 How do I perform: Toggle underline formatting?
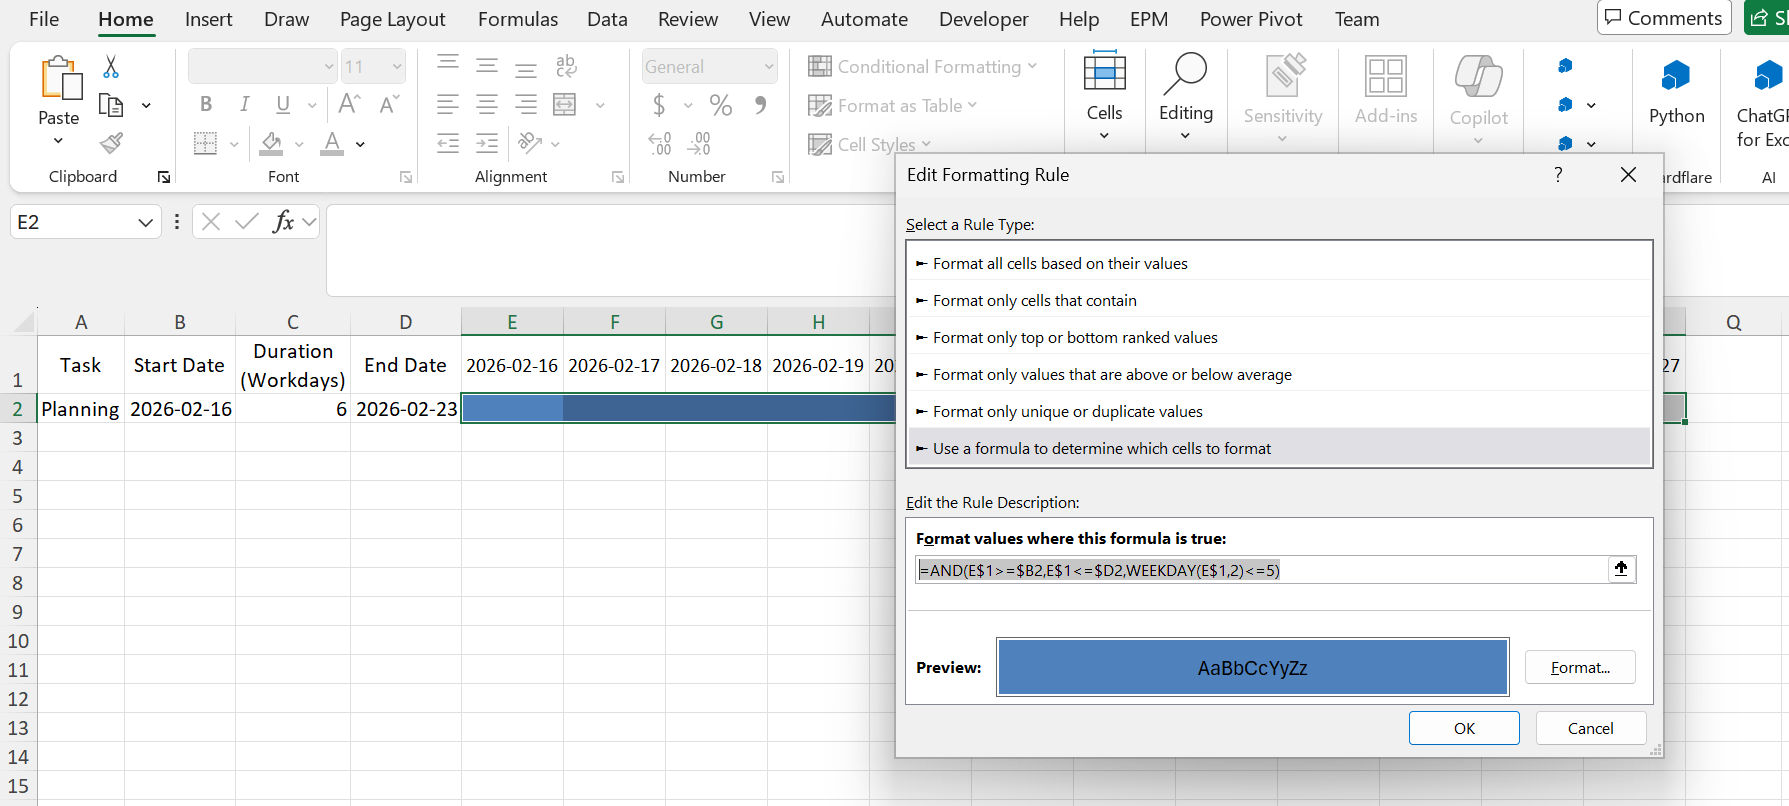pyautogui.click(x=283, y=104)
